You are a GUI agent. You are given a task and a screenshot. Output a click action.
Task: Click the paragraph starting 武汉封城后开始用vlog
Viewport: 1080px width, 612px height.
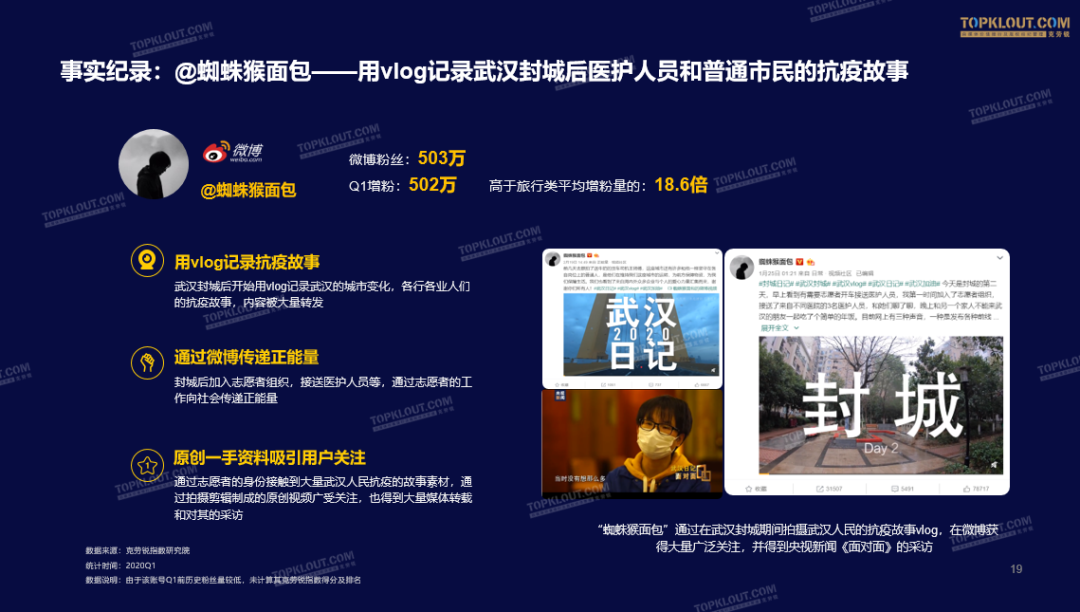pyautogui.click(x=322, y=294)
